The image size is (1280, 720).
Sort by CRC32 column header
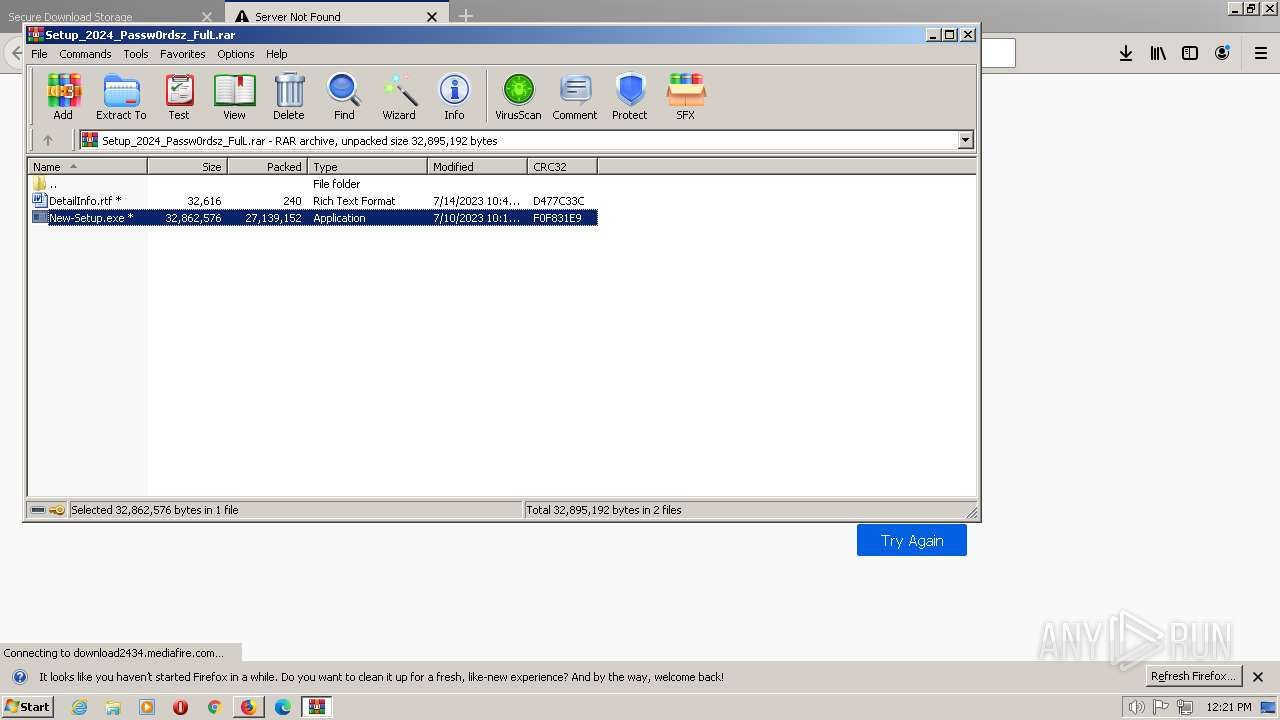pyautogui.click(x=562, y=167)
